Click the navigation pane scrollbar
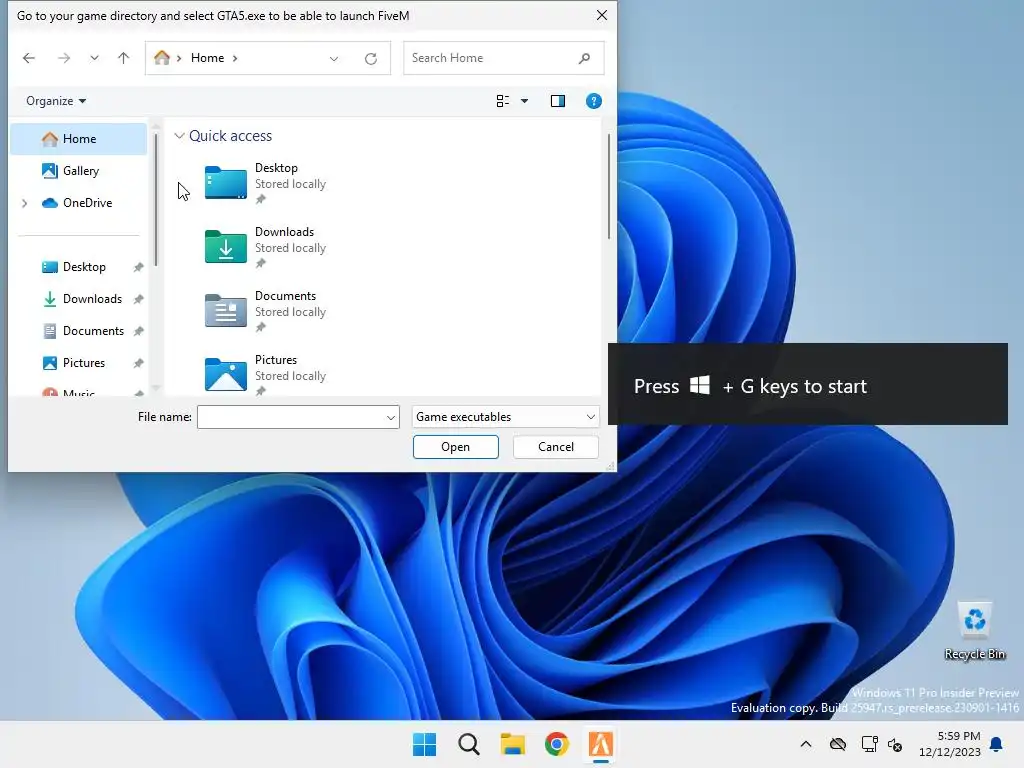Viewport: 1024px width, 768px height. click(x=156, y=200)
